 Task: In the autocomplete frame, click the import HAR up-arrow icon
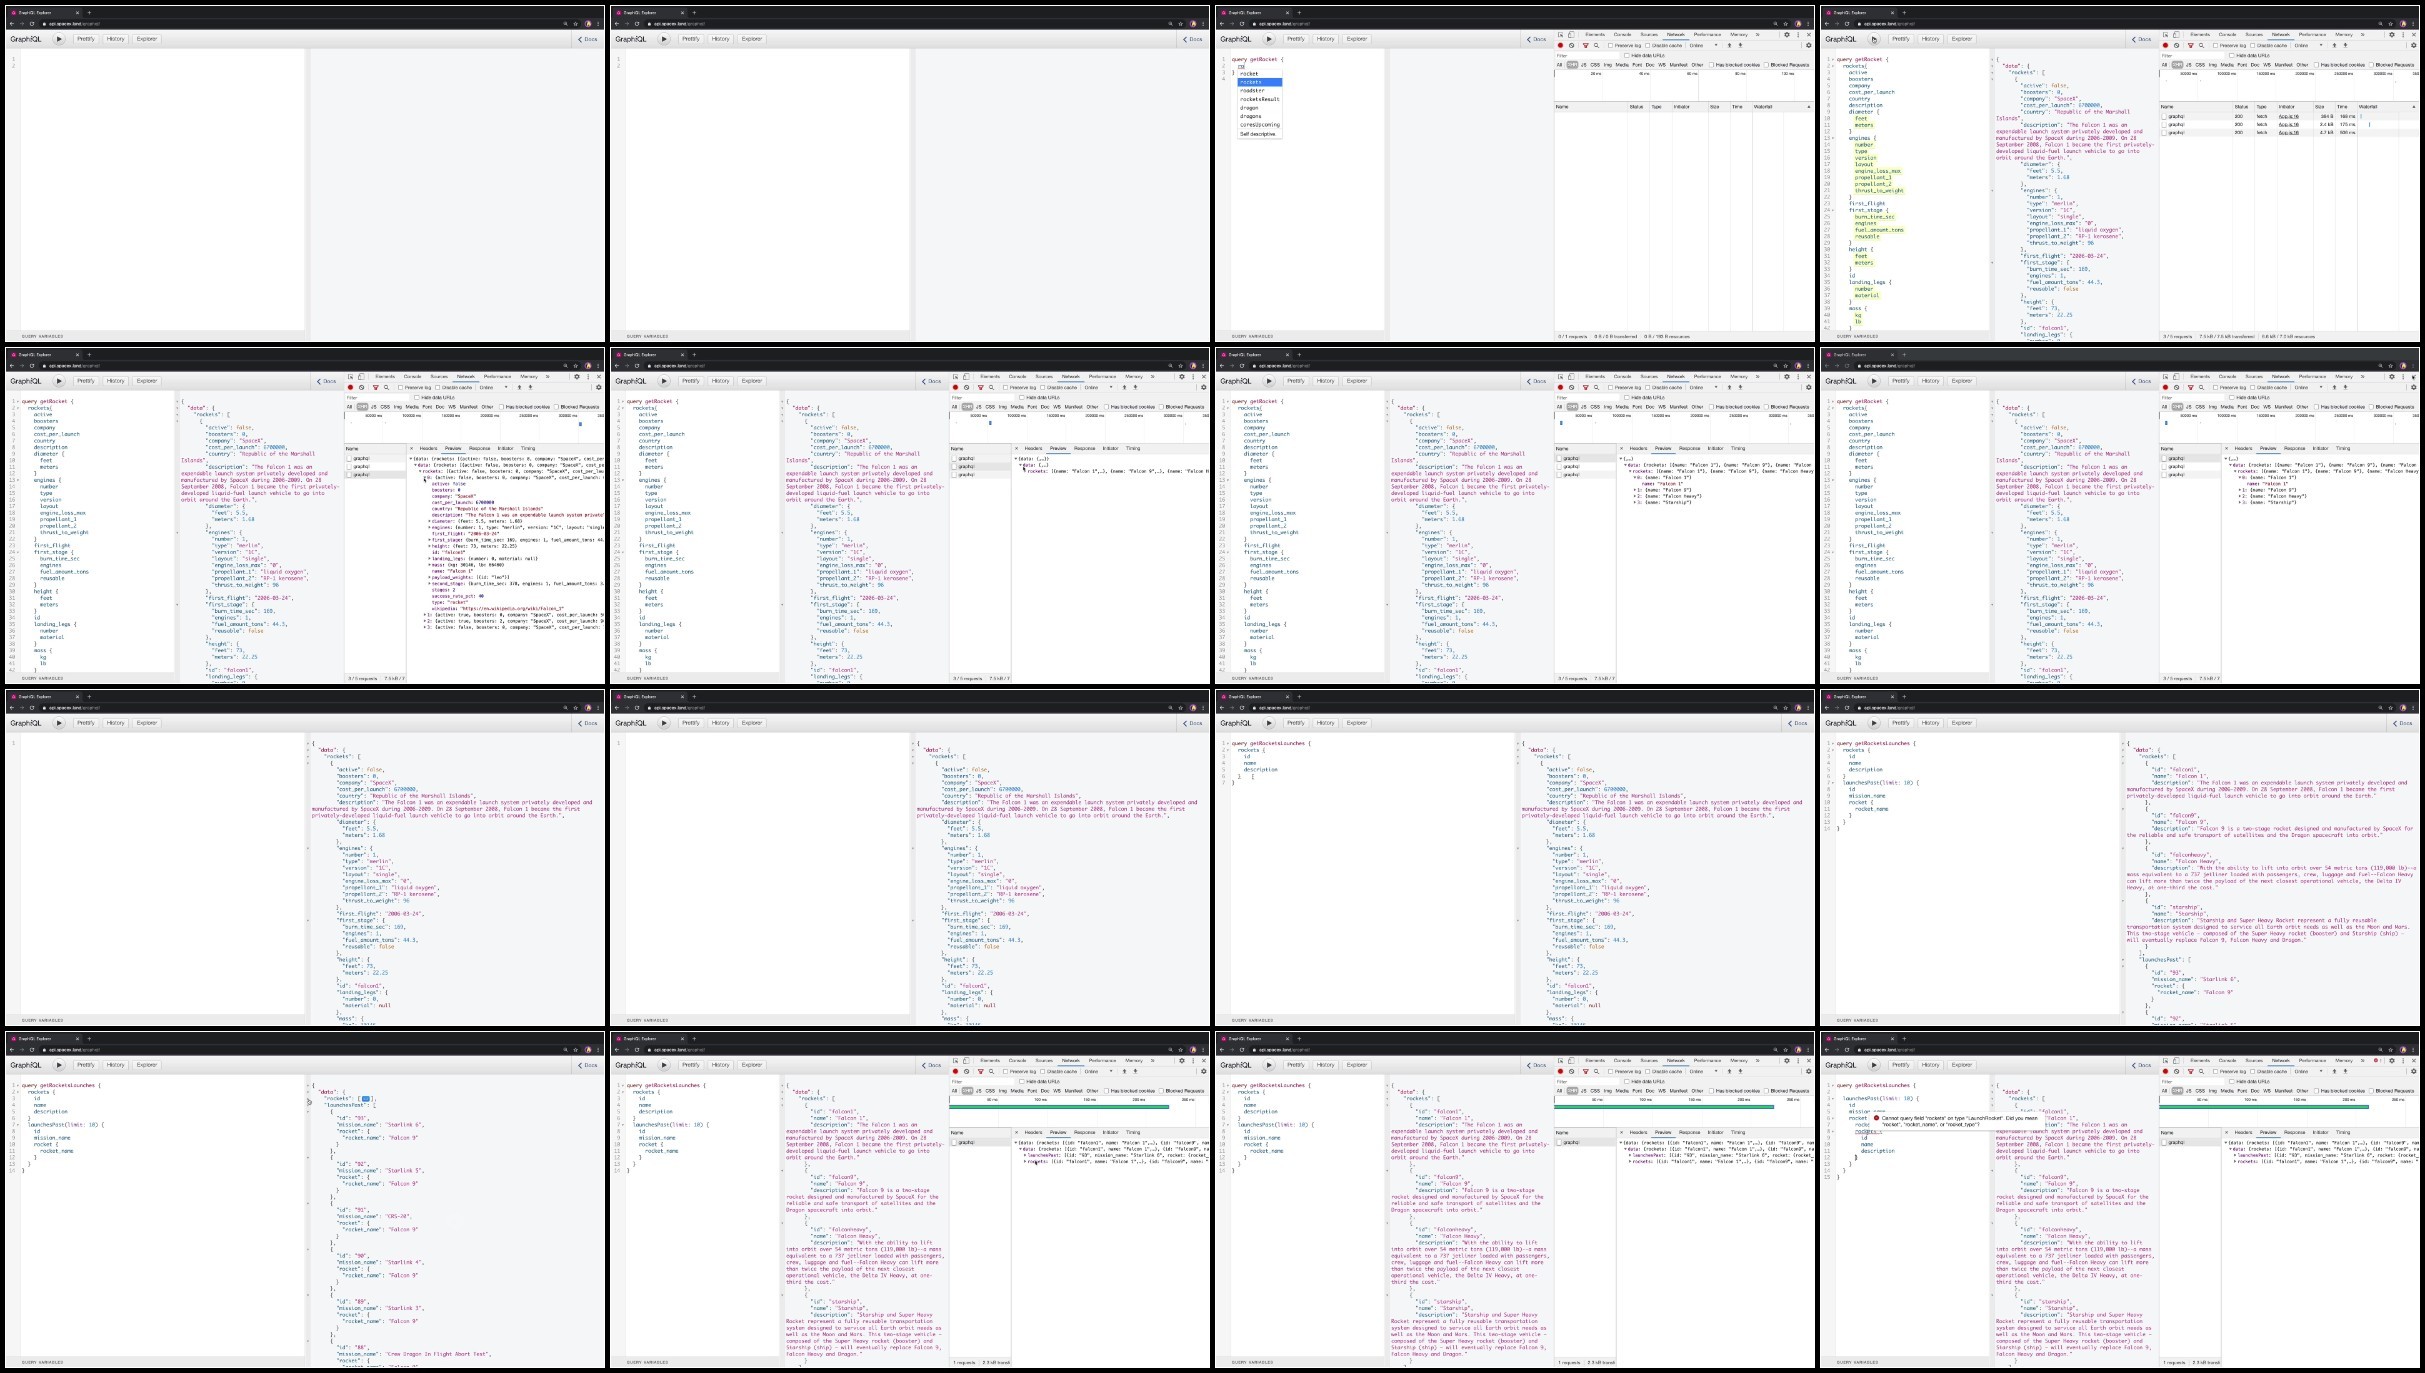coord(1729,45)
